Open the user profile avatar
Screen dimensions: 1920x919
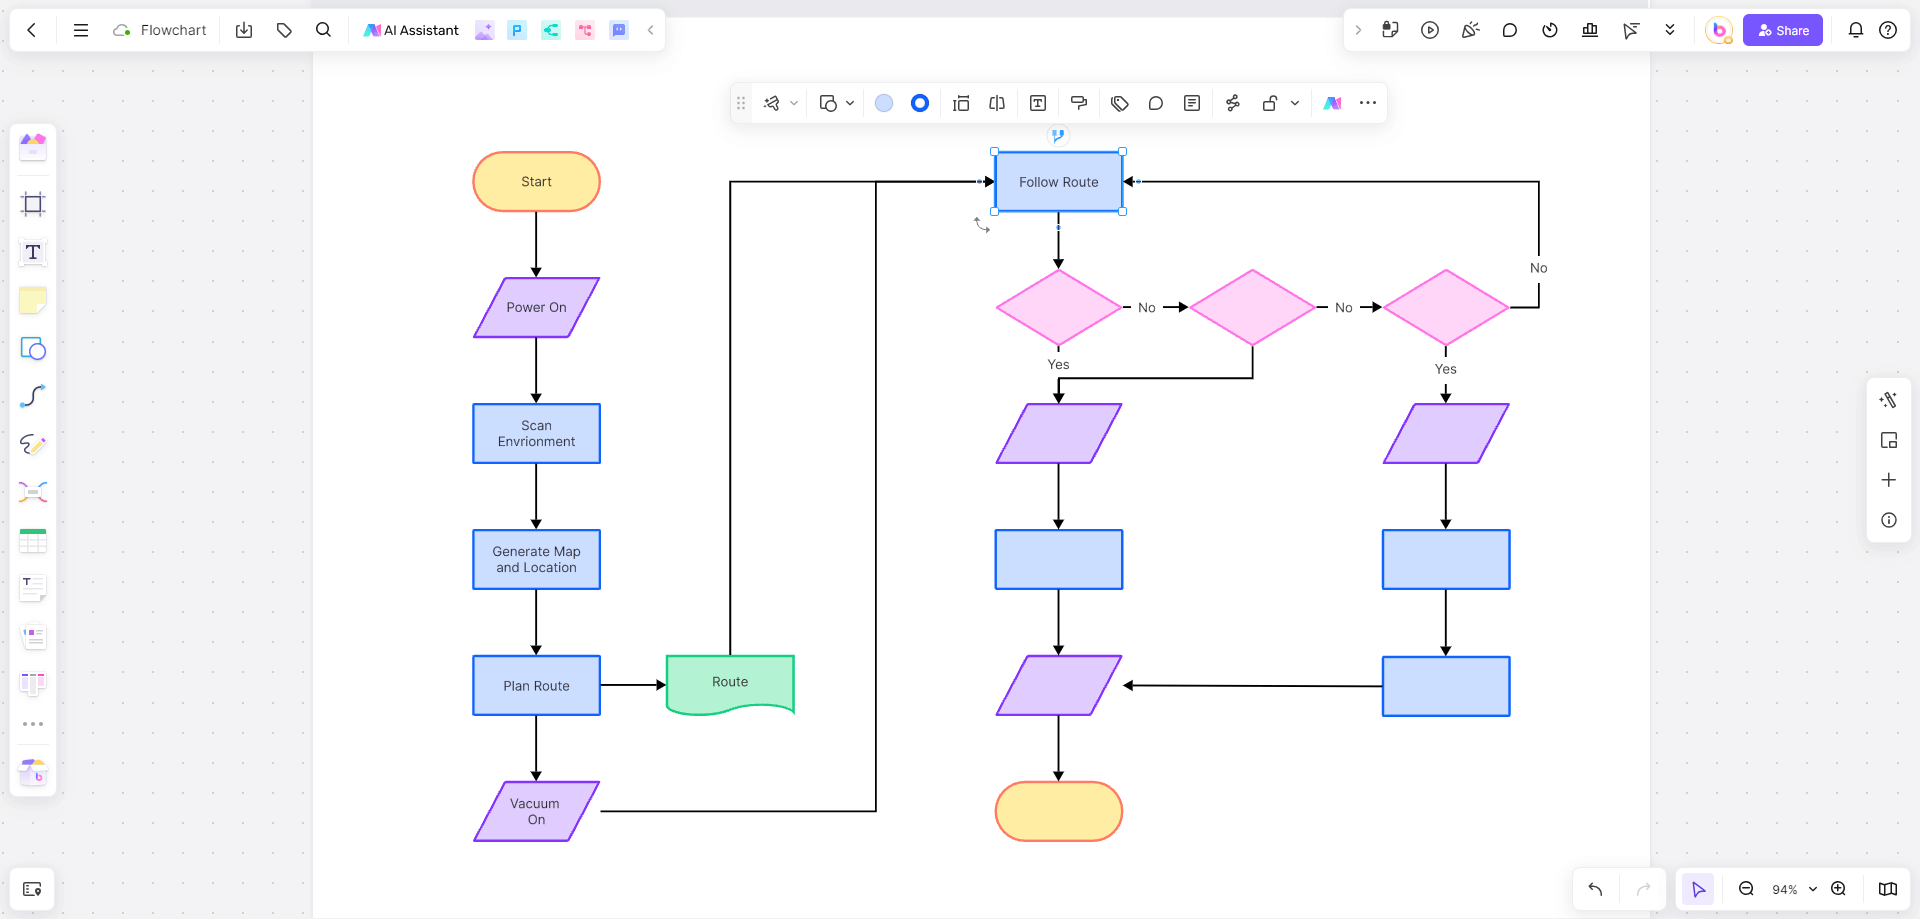click(x=1719, y=30)
